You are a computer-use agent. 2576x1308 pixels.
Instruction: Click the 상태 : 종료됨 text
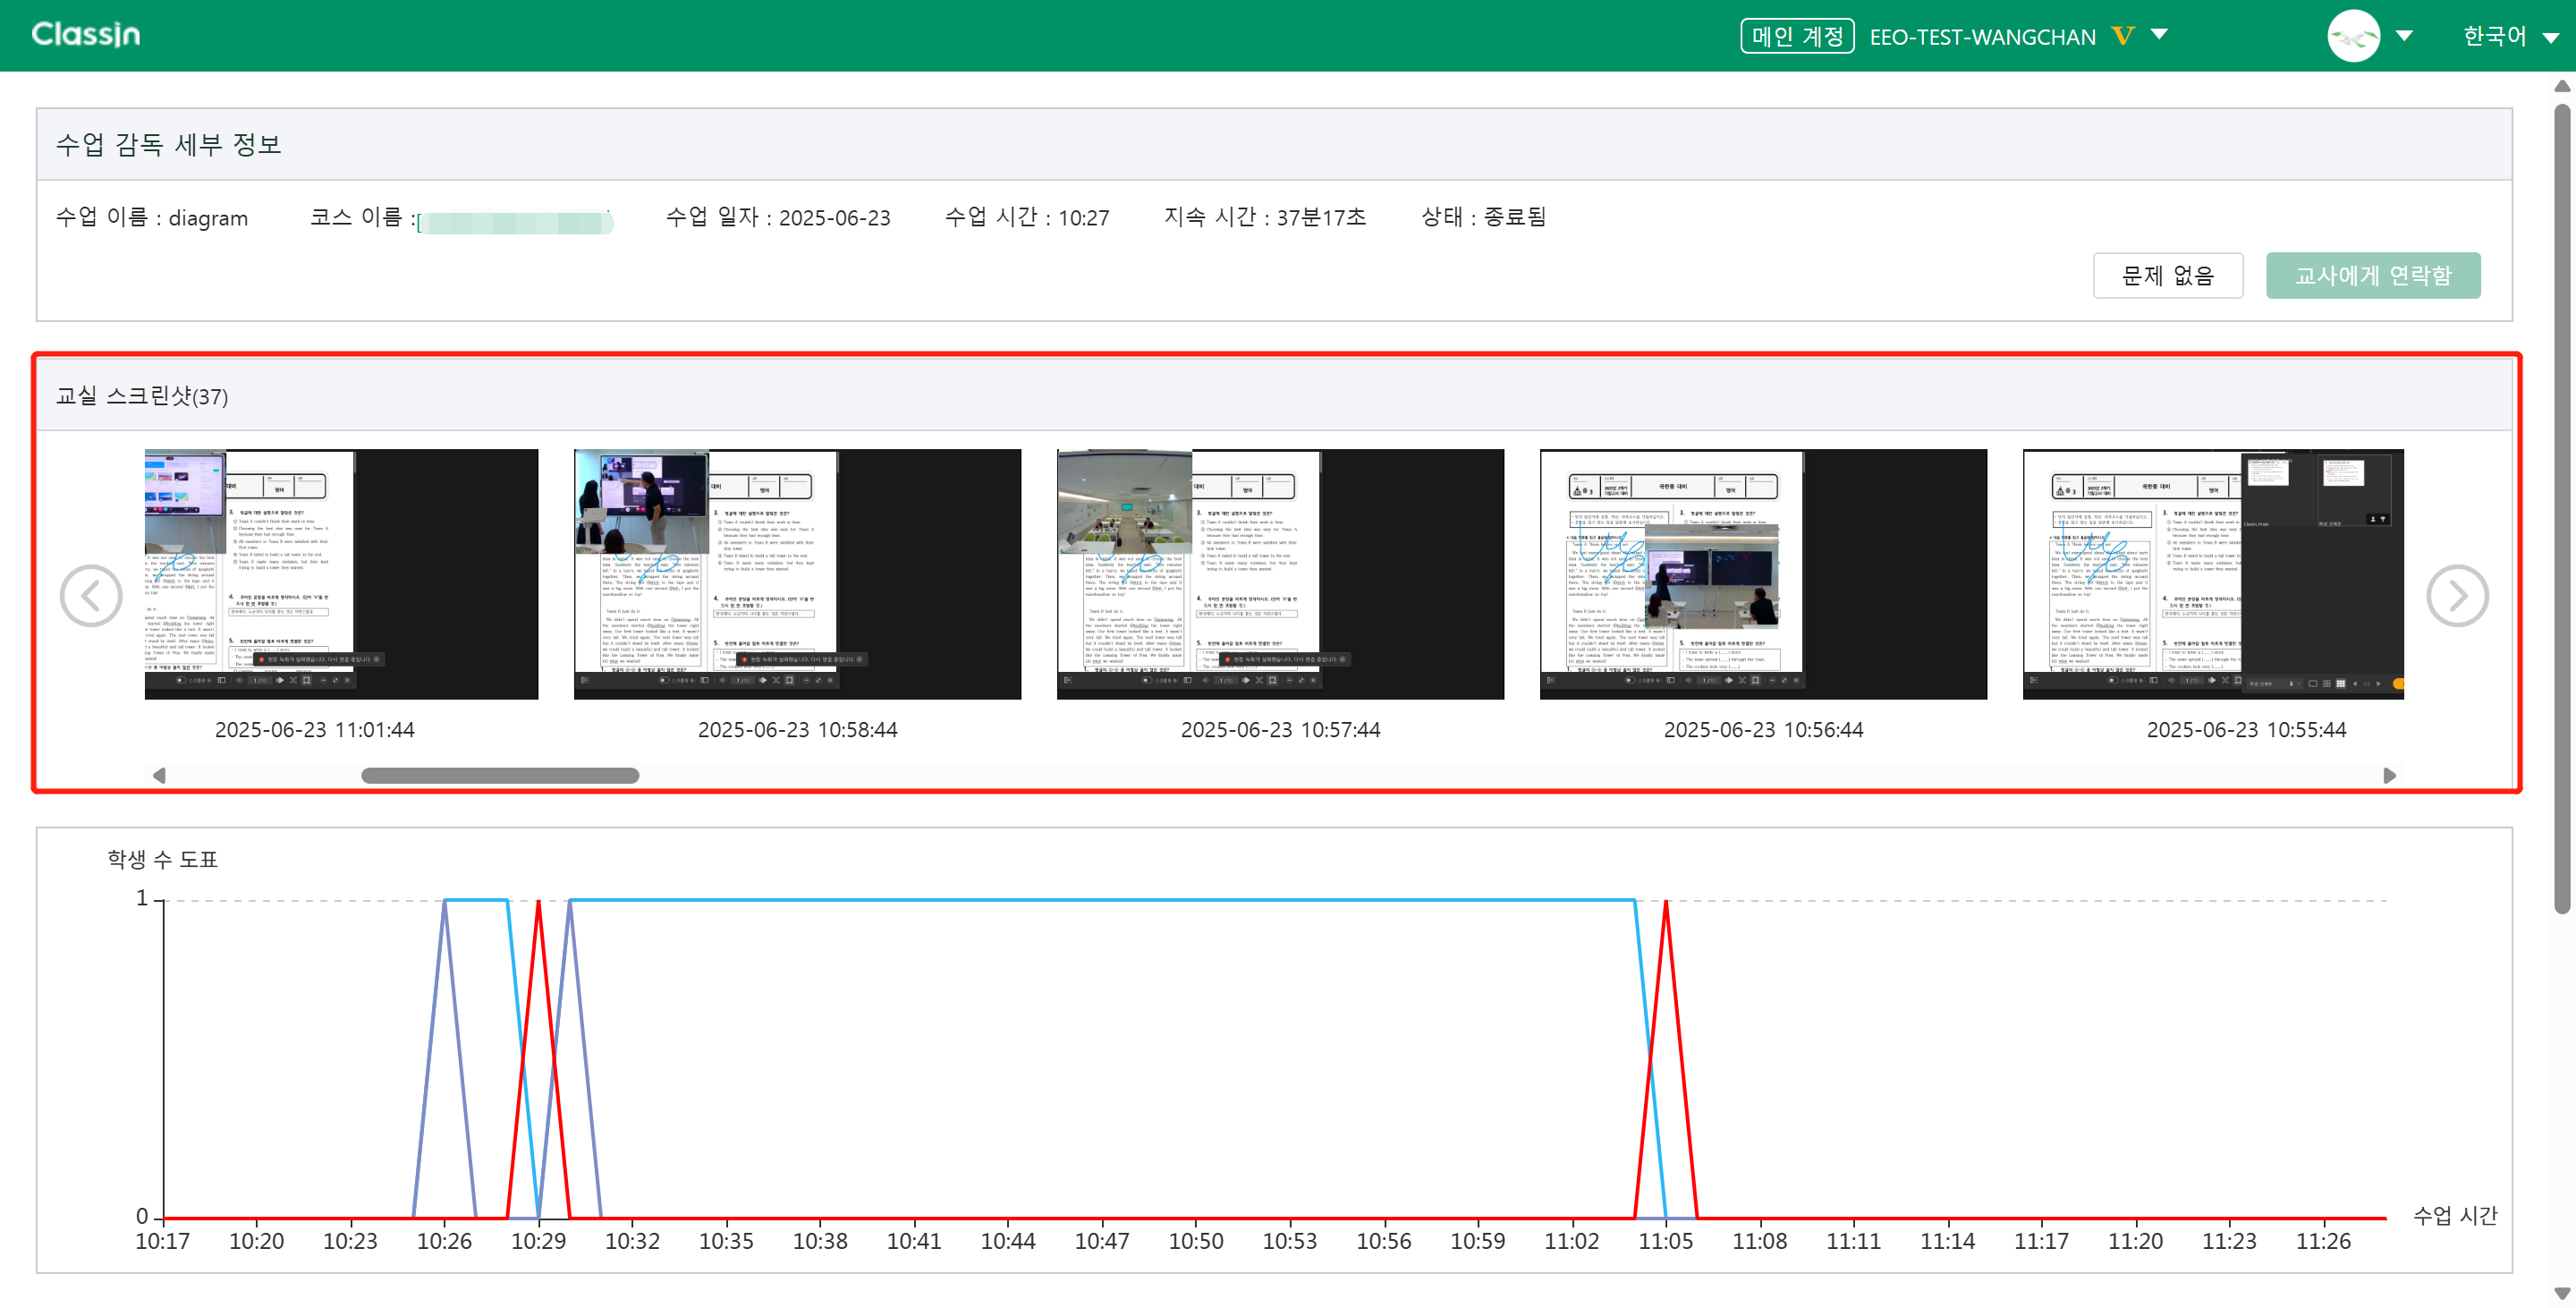[x=1484, y=217]
